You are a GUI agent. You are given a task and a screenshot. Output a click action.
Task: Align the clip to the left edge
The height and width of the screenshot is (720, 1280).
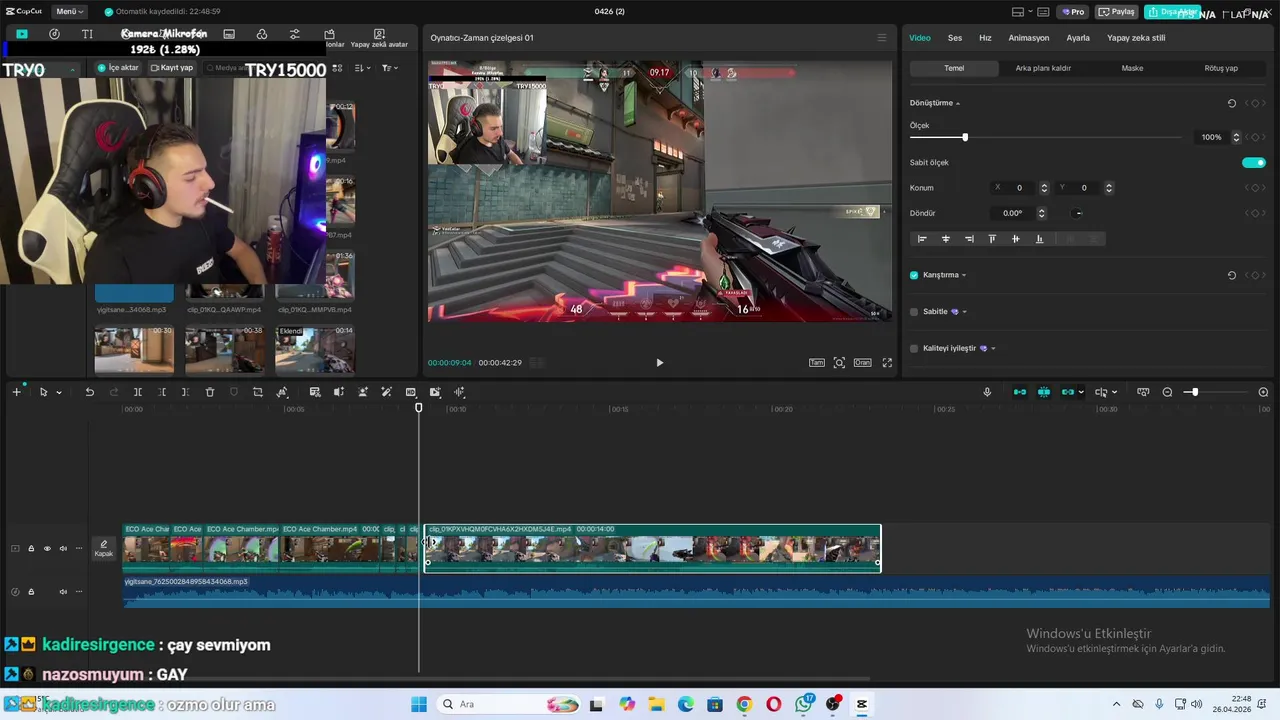point(922,239)
